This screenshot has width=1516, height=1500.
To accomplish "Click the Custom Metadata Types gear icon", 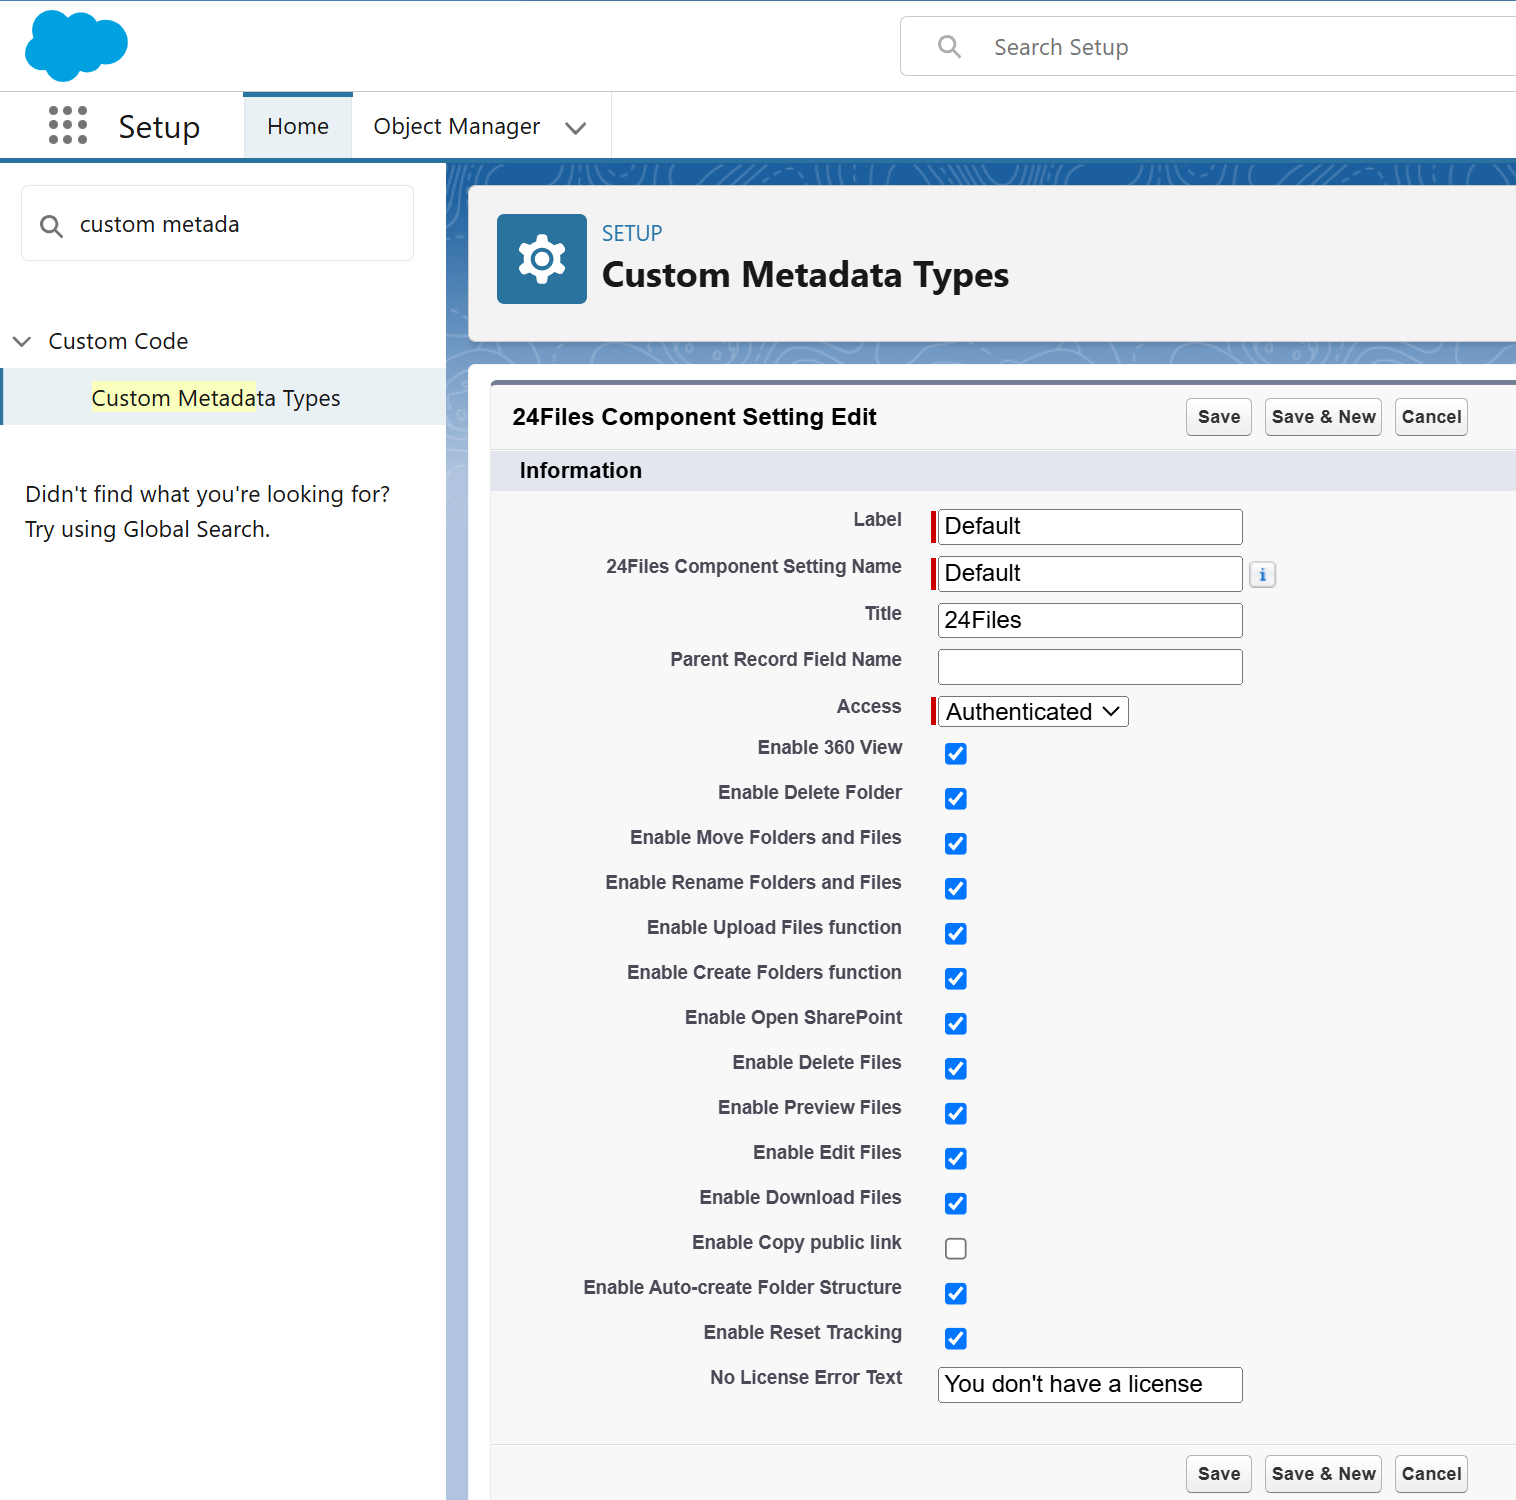I will (541, 259).
